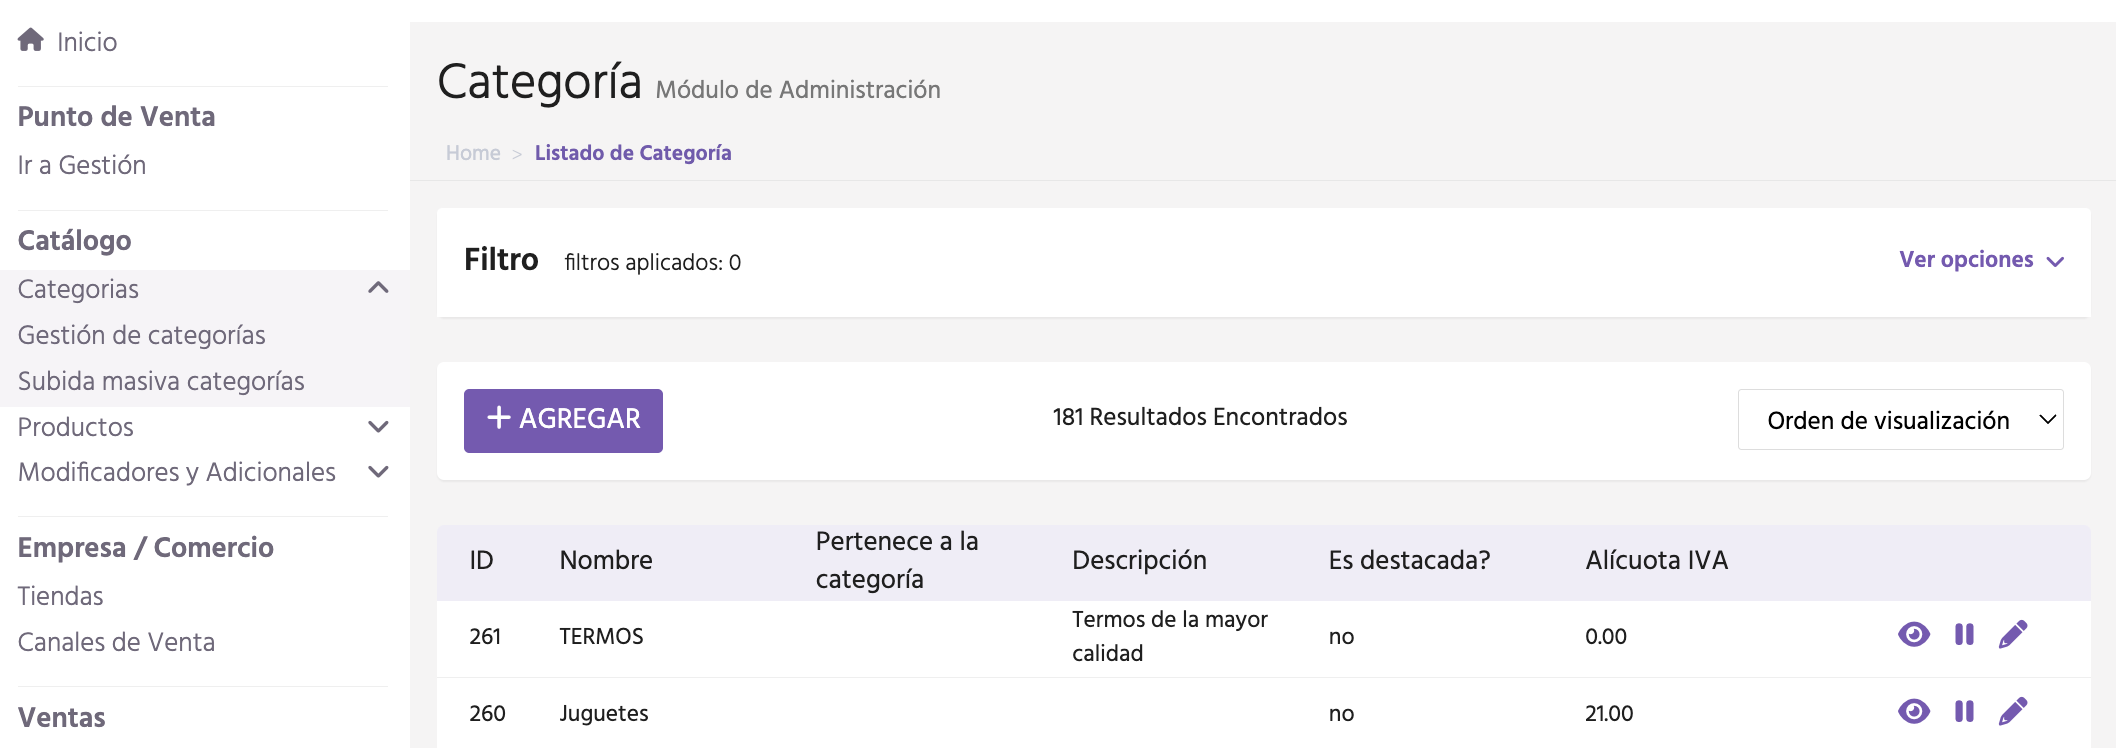Show filter options via Ver opciones
2116x748 pixels.
1981,260
